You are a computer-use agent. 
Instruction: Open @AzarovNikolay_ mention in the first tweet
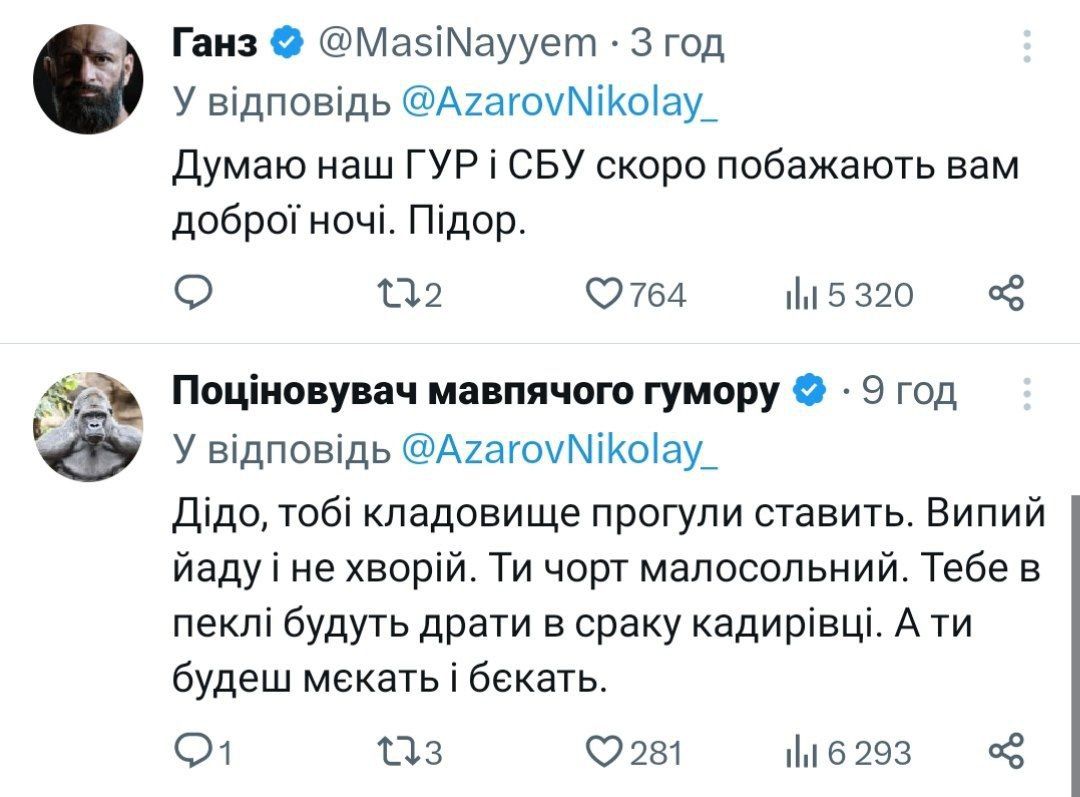click(x=559, y=101)
